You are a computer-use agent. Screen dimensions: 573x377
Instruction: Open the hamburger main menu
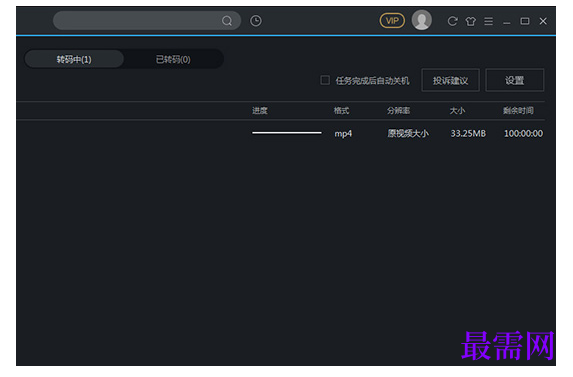tap(489, 21)
